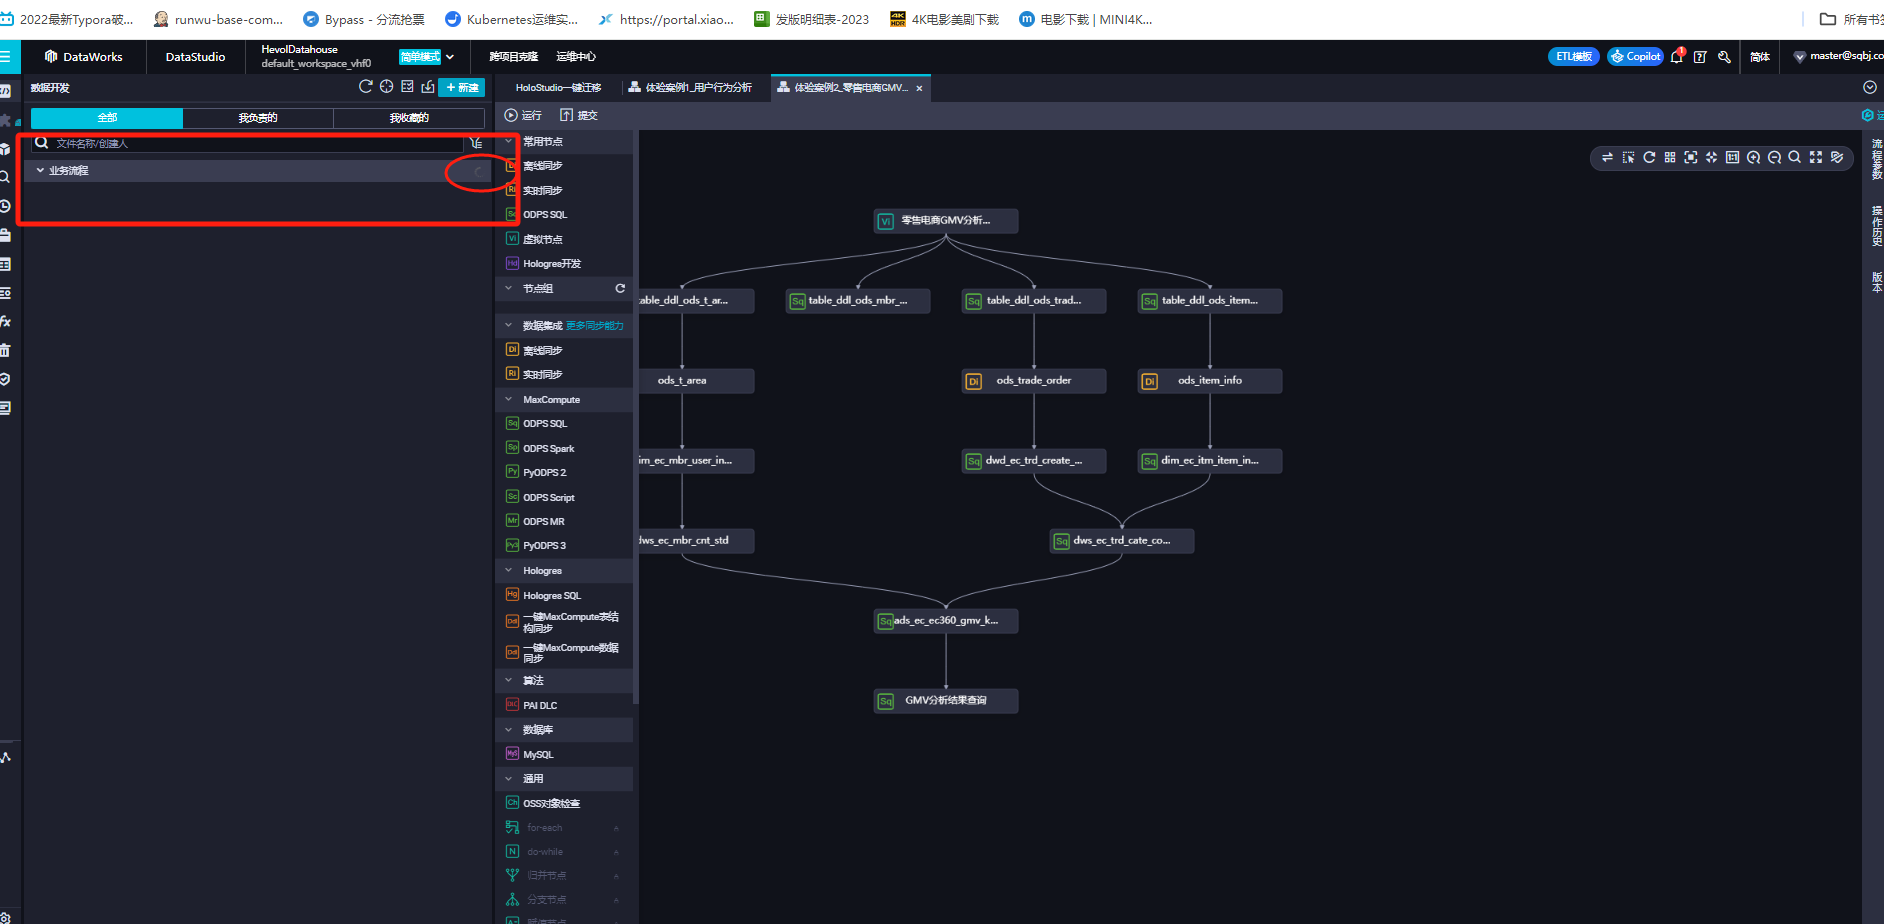Open the ETL模板 button
This screenshot has width=1884, height=924.
coord(1574,57)
